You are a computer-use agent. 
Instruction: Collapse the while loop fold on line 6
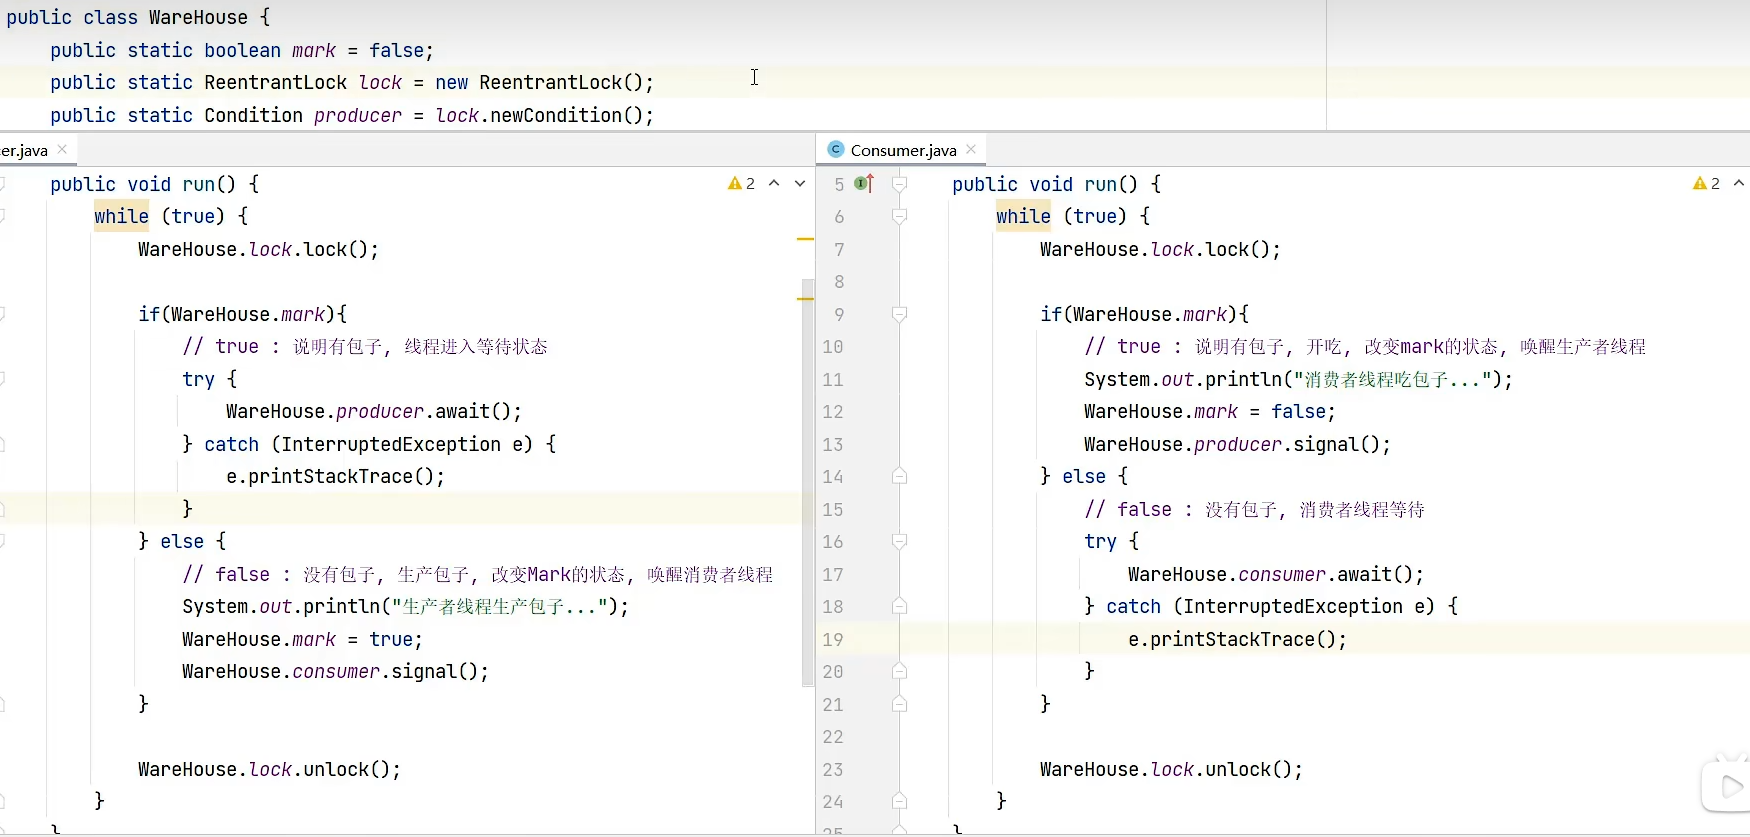pyautogui.click(x=899, y=216)
